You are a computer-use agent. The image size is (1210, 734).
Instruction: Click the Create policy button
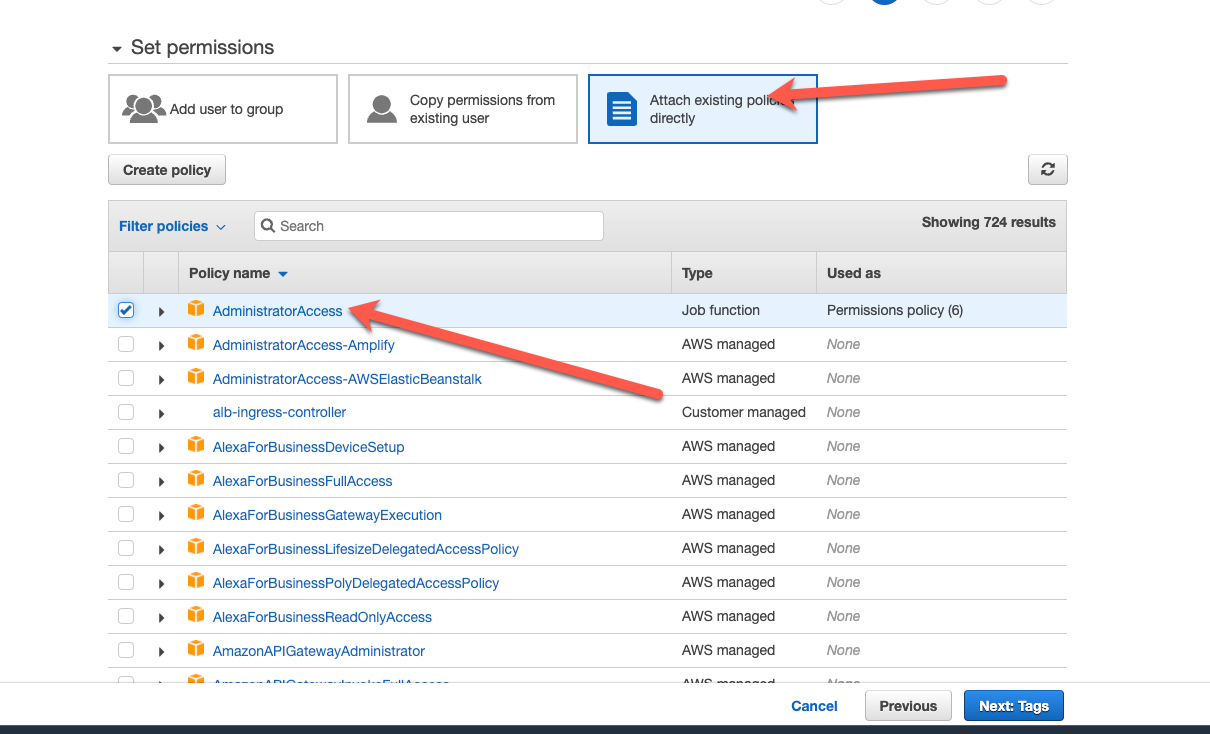tap(167, 170)
